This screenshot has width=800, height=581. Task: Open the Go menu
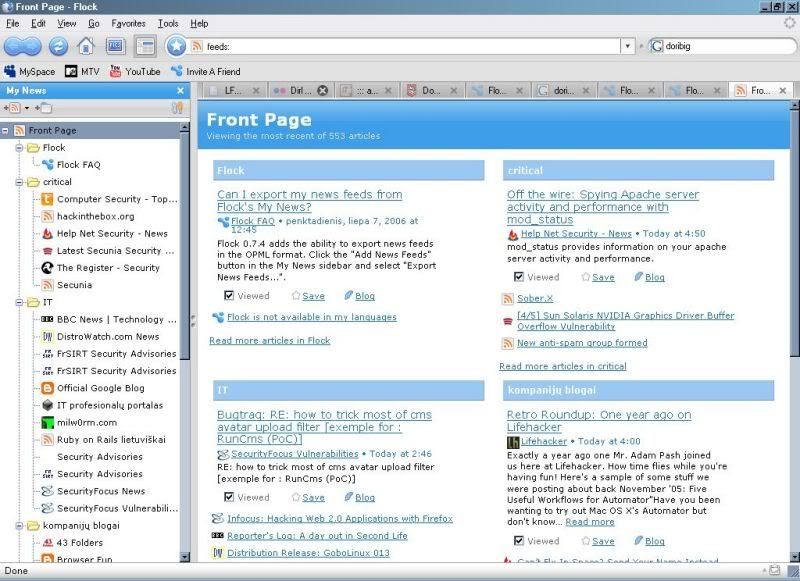point(93,23)
